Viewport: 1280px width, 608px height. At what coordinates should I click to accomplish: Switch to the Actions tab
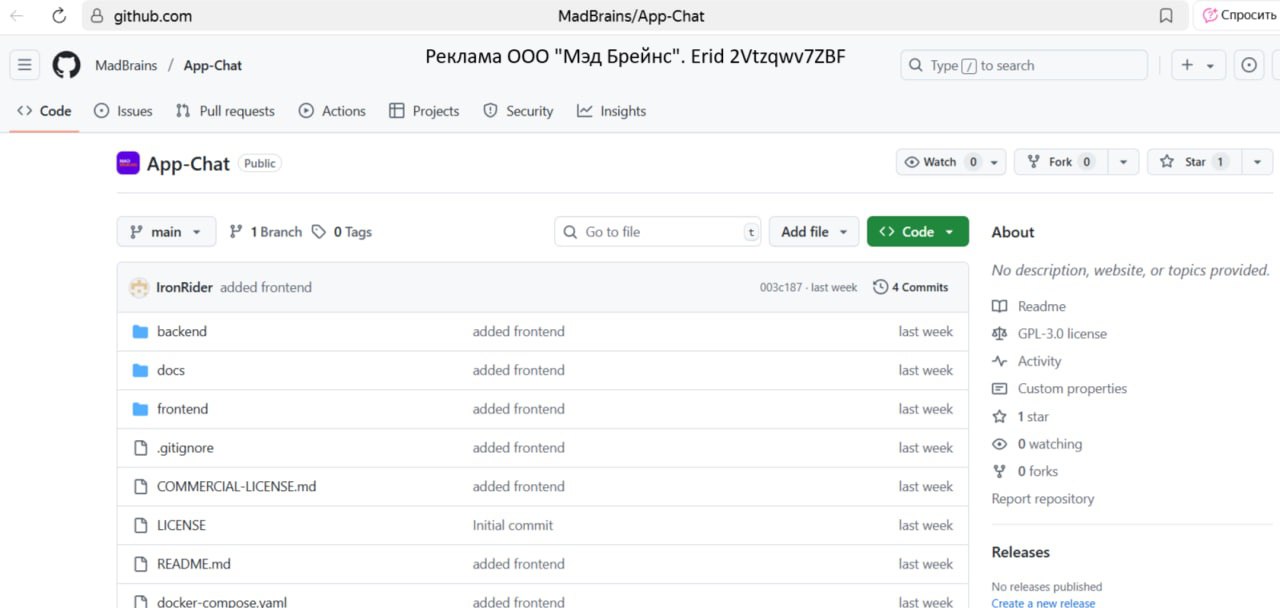(332, 111)
